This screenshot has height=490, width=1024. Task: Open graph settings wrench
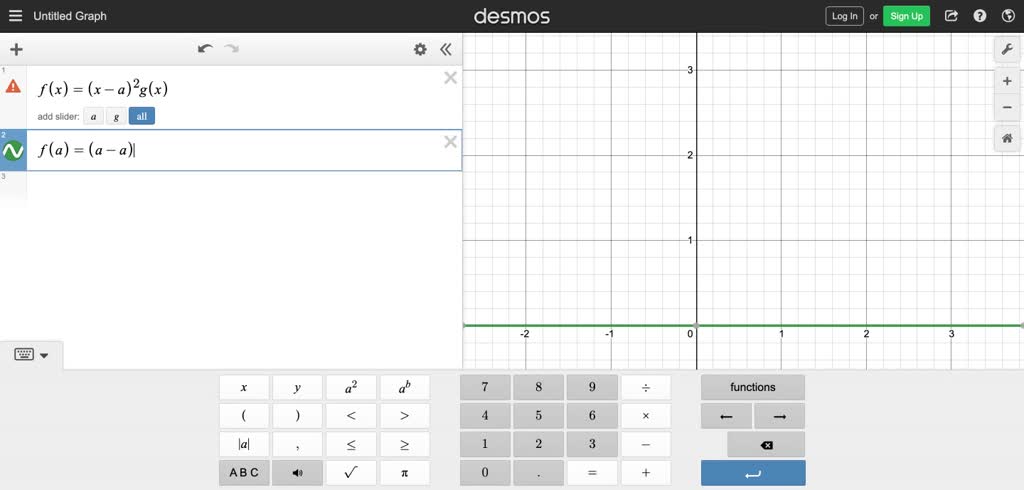1007,49
